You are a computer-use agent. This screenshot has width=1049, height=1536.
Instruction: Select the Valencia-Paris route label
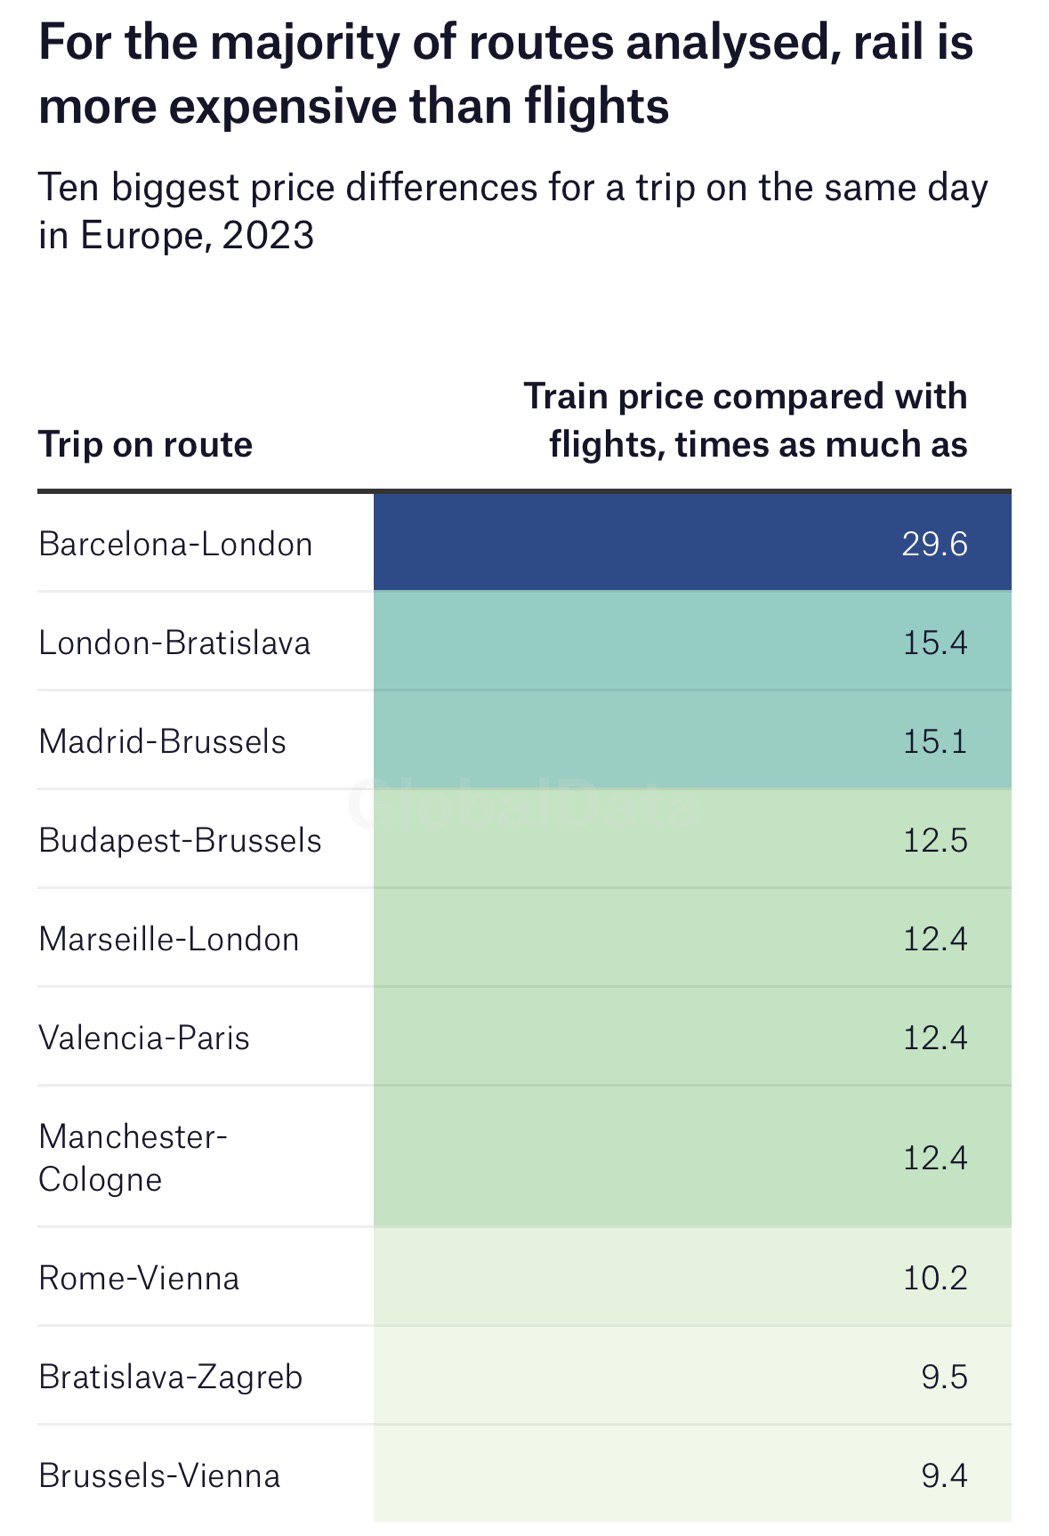[x=144, y=1038]
